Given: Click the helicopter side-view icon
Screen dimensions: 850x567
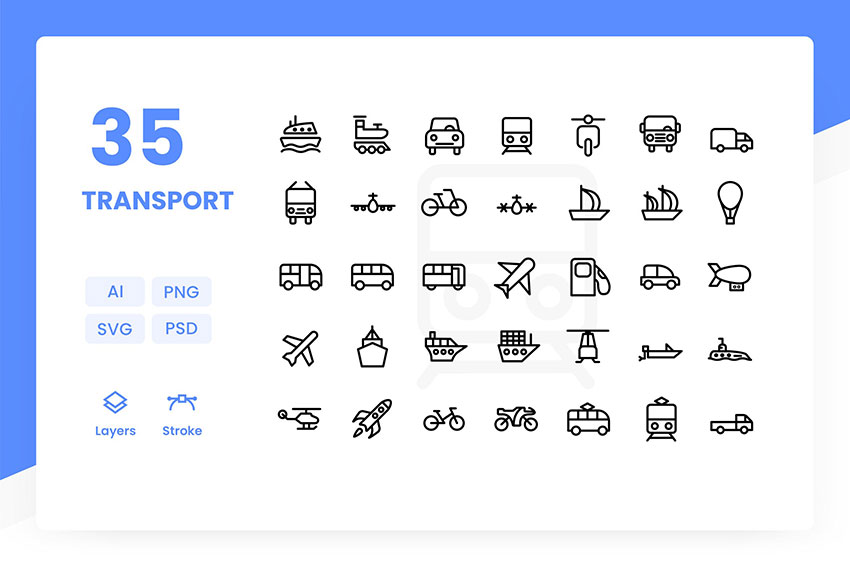Looking at the screenshot, I should [300, 418].
